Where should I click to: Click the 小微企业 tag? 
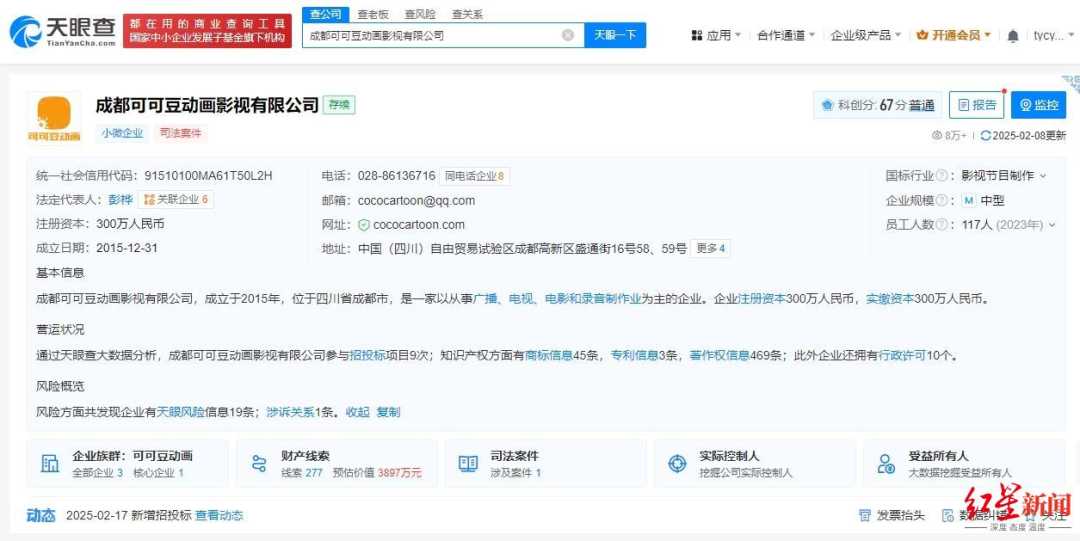pos(123,134)
